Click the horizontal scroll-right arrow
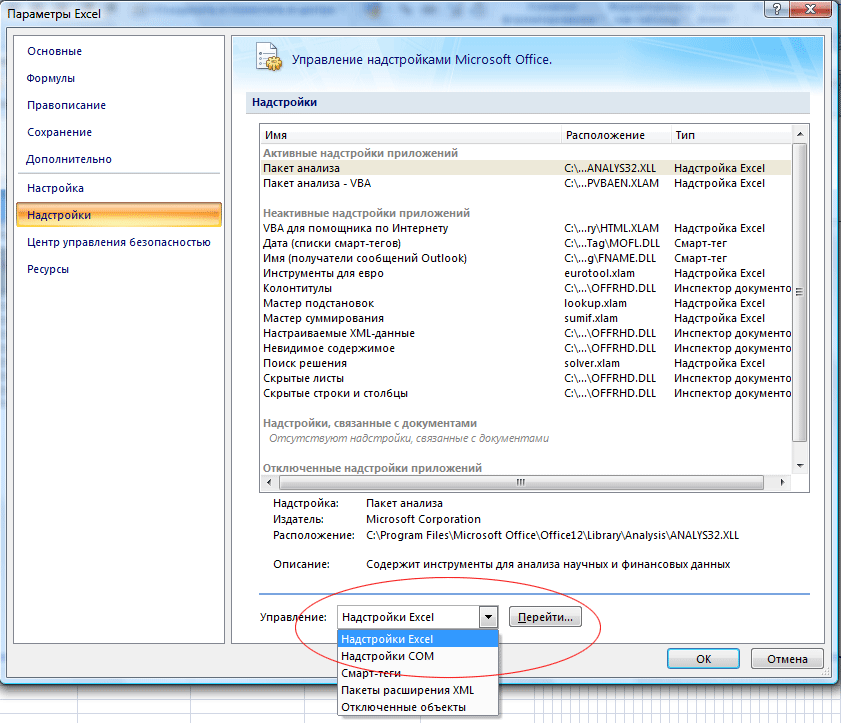 point(783,482)
